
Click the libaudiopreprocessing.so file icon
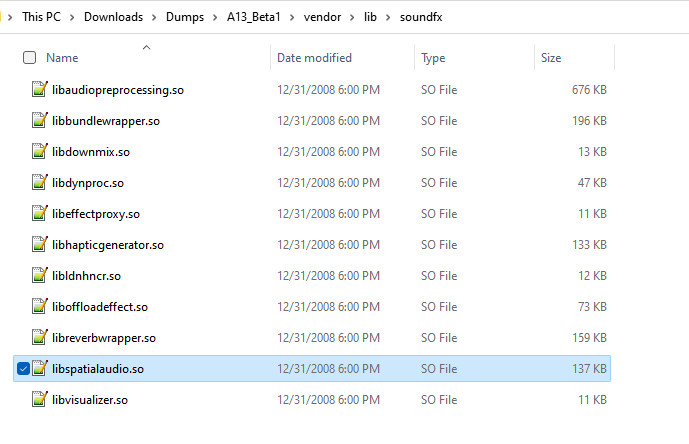tap(40, 89)
